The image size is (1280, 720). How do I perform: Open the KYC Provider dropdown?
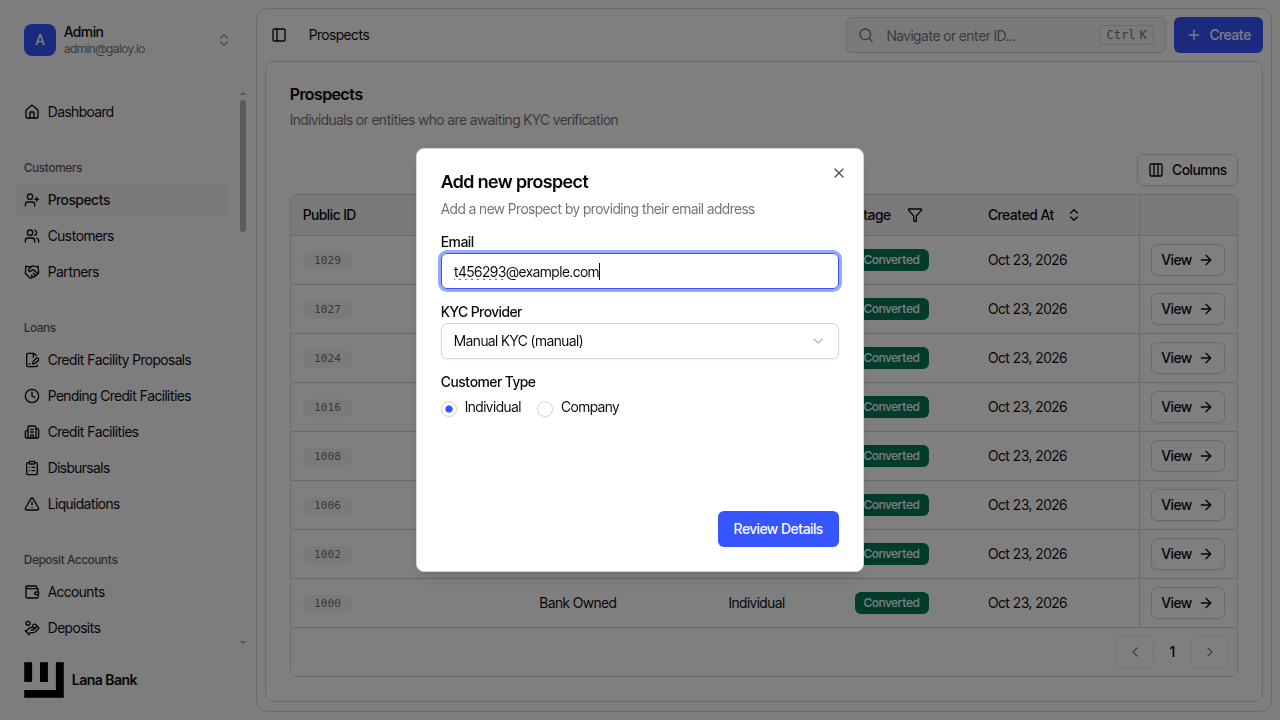pyautogui.click(x=640, y=341)
